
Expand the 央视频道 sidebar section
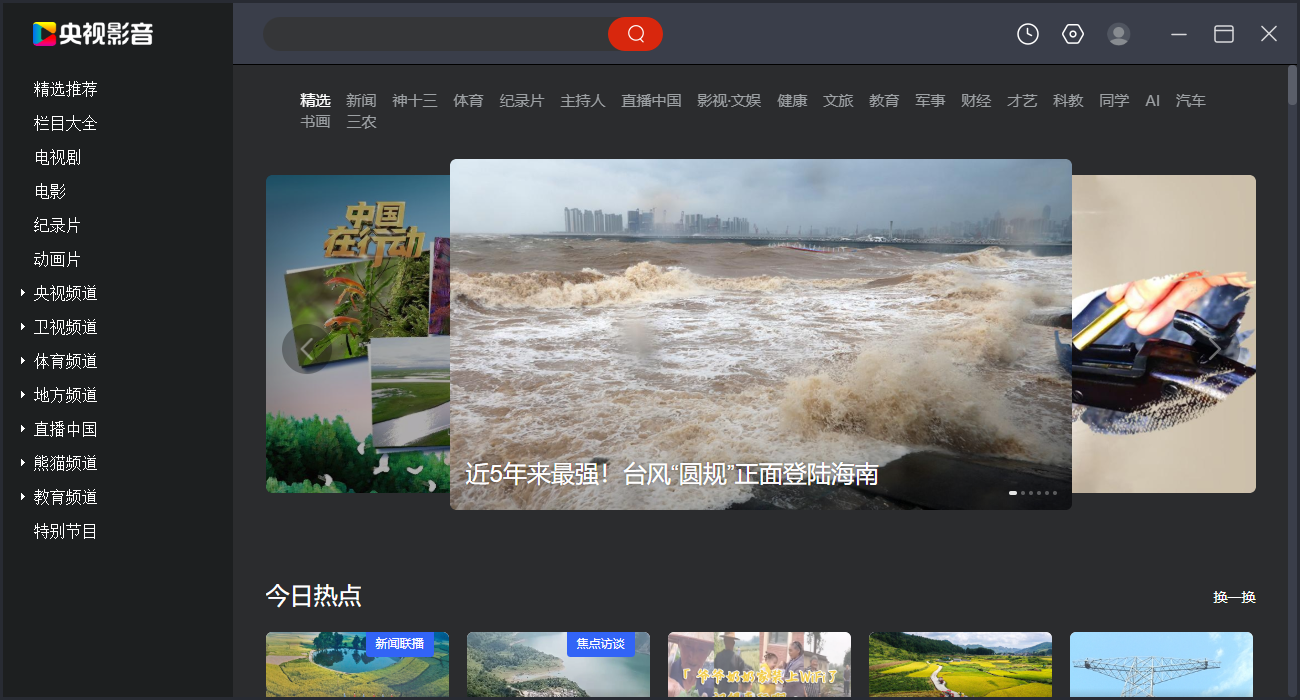click(65, 292)
